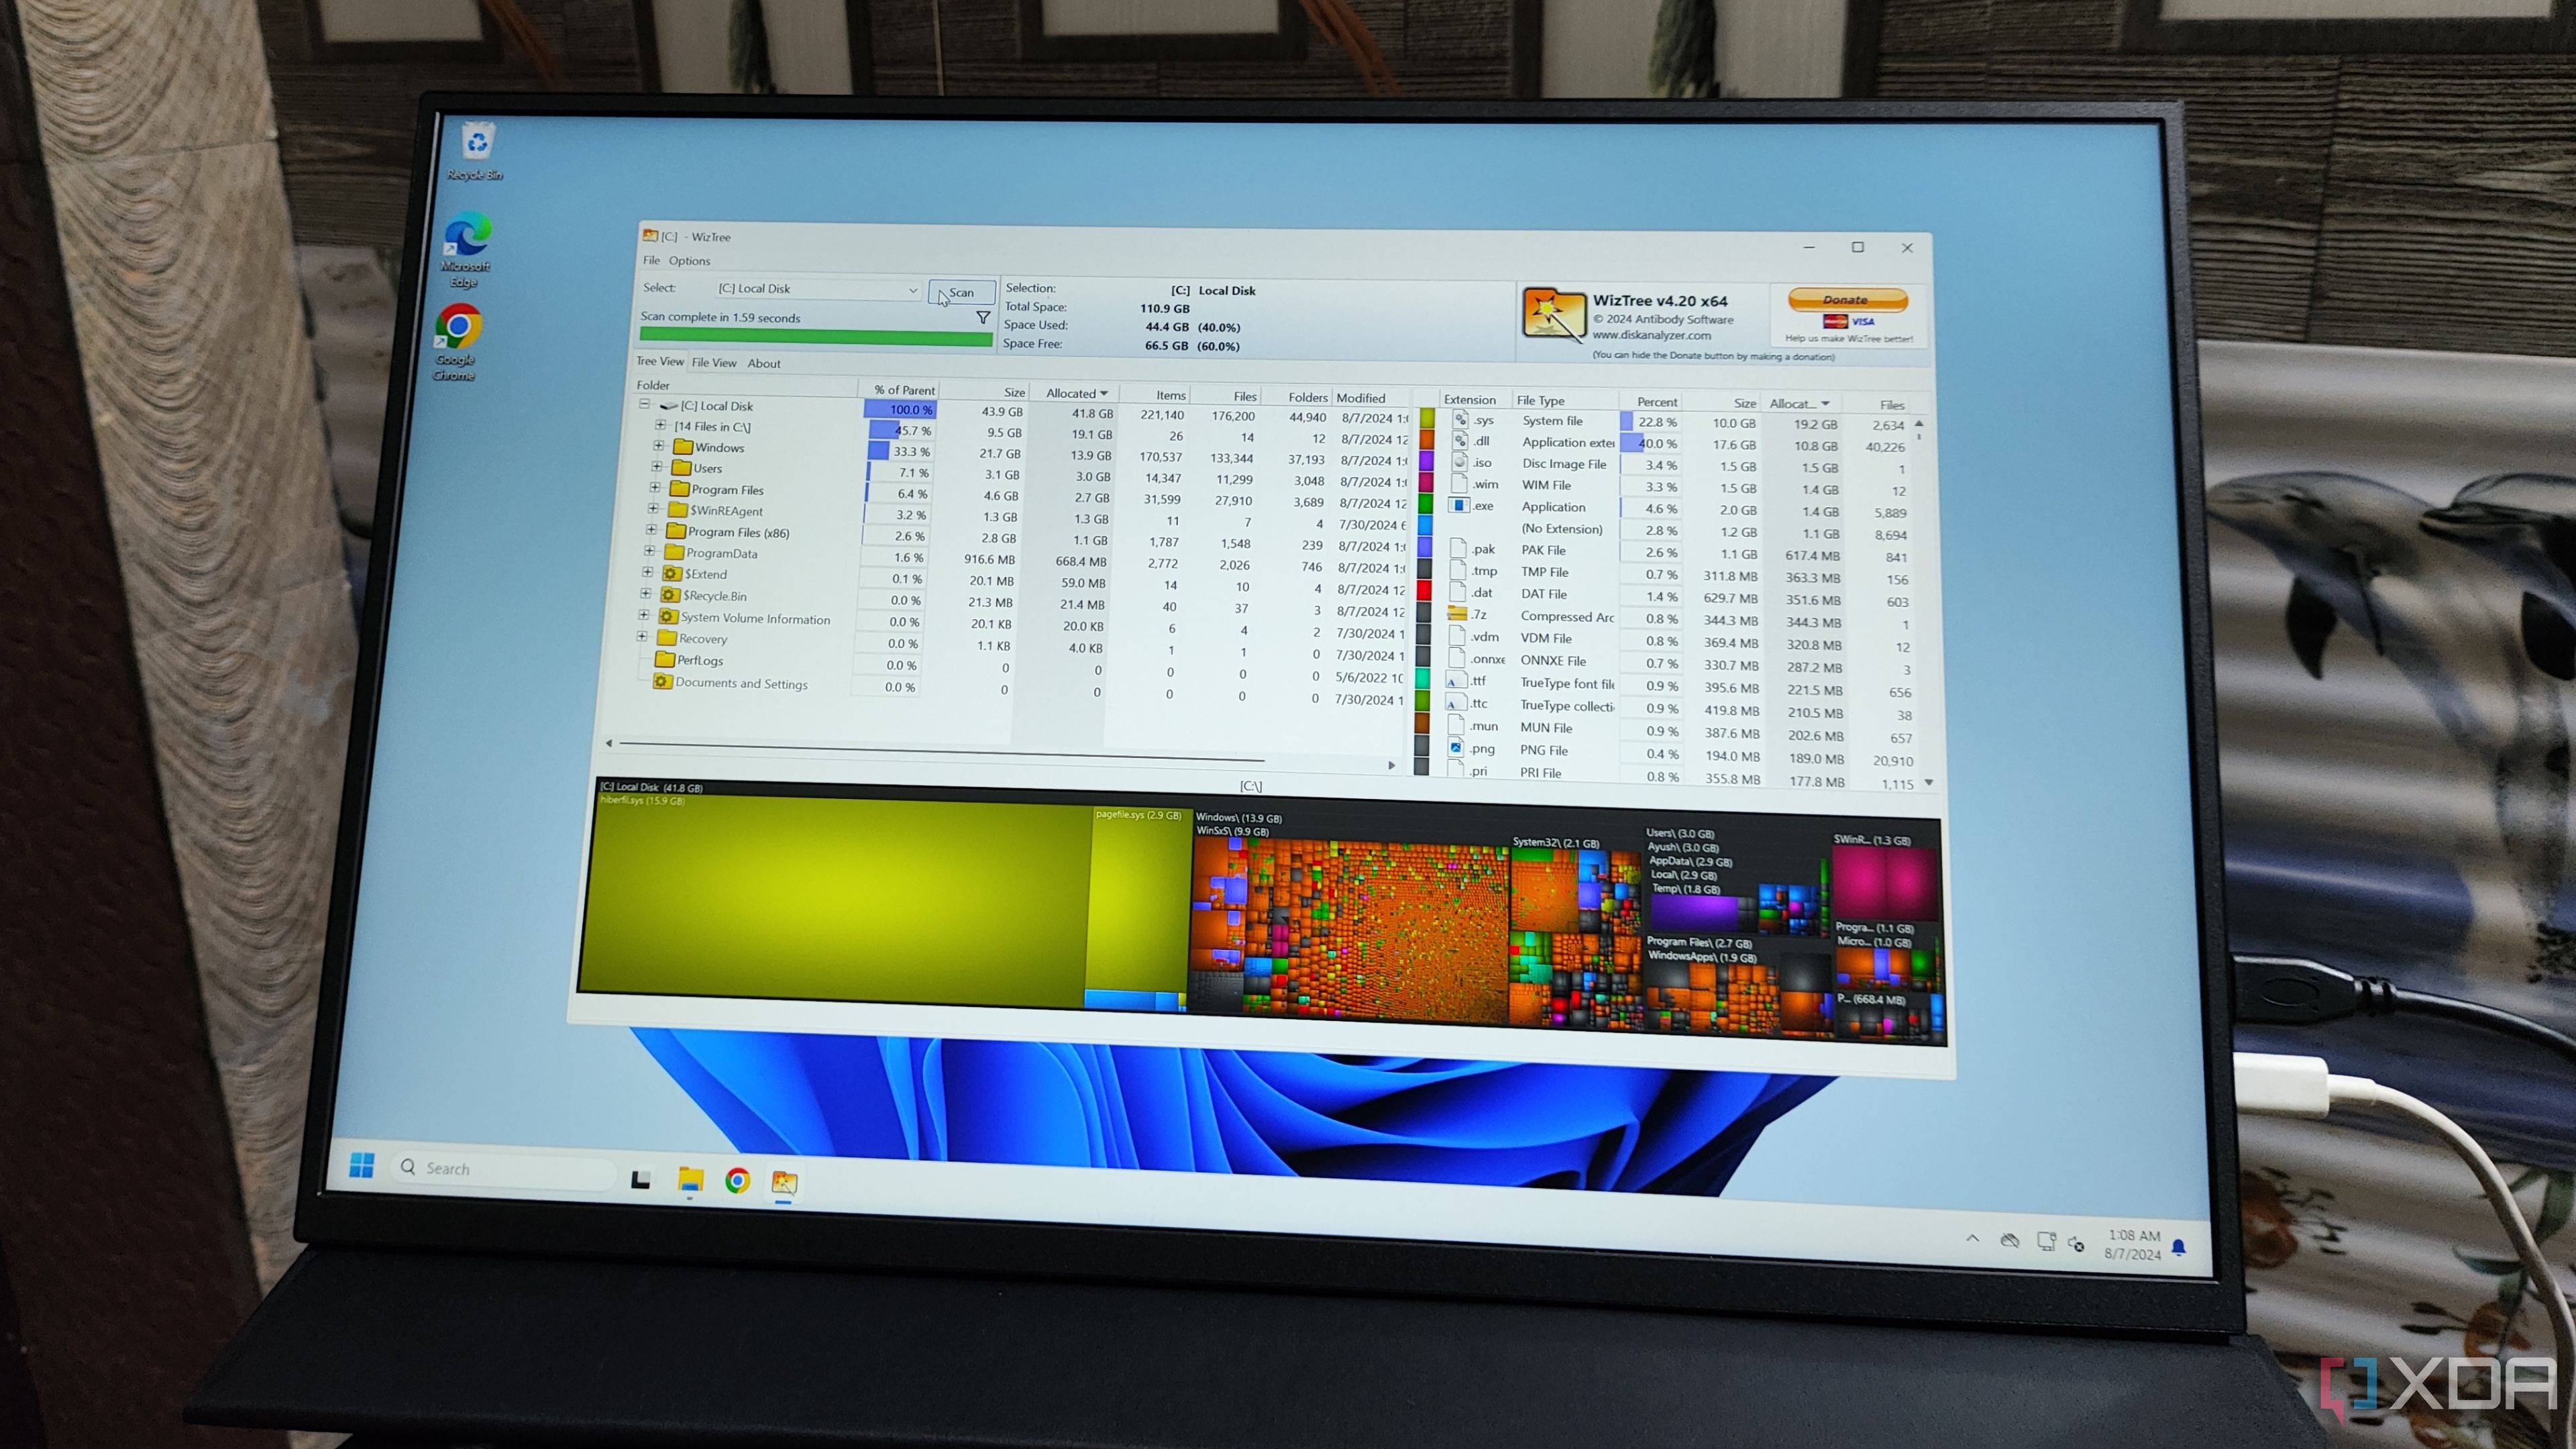The height and width of the screenshot is (1449, 2576).
Task: Click the Donate button in WizTree
Action: 1847,301
